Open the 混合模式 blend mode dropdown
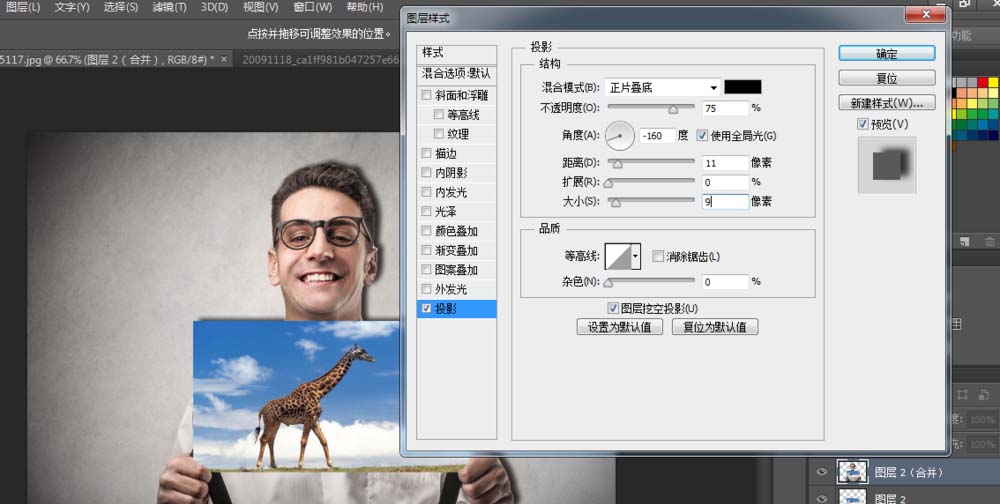Viewport: 1000px width, 504px height. (x=663, y=87)
